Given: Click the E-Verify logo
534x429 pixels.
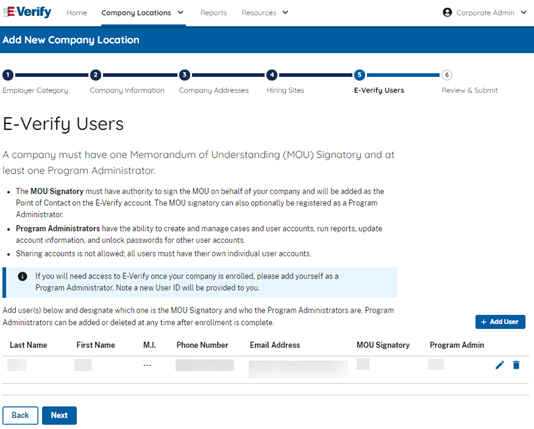Looking at the screenshot, I should point(27,12).
